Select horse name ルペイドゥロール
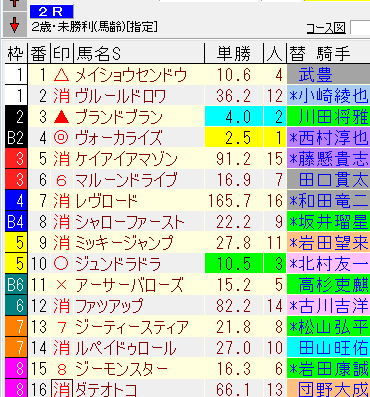This screenshot has height=397, width=370. [x=125, y=348]
